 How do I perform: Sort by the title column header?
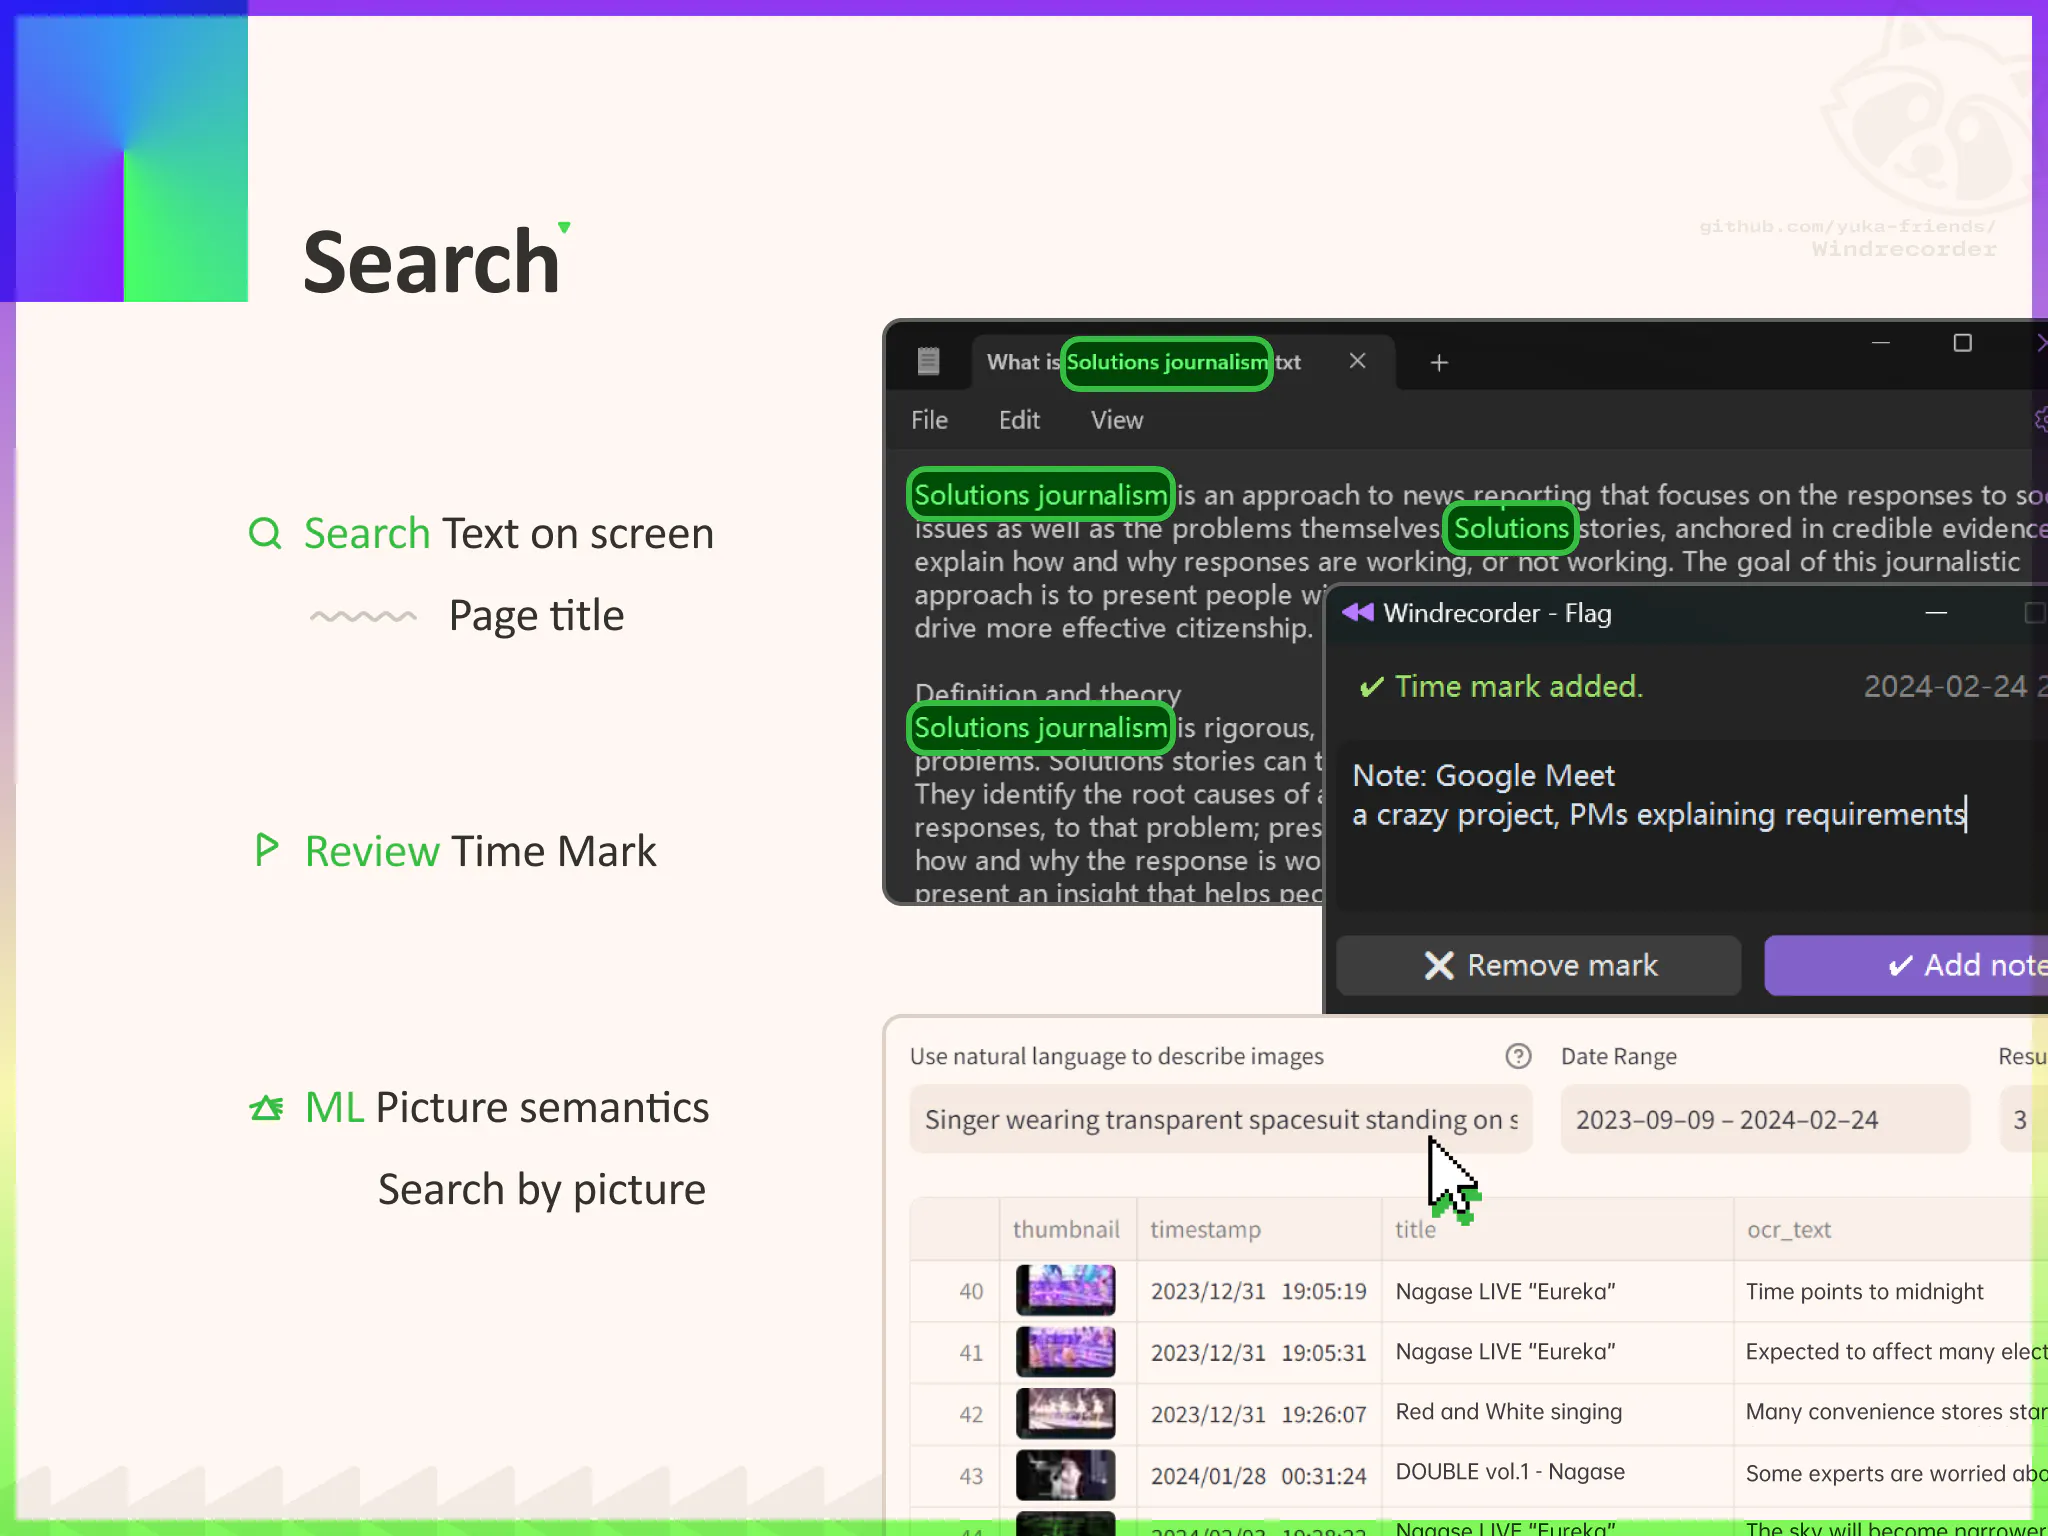point(1556,1229)
